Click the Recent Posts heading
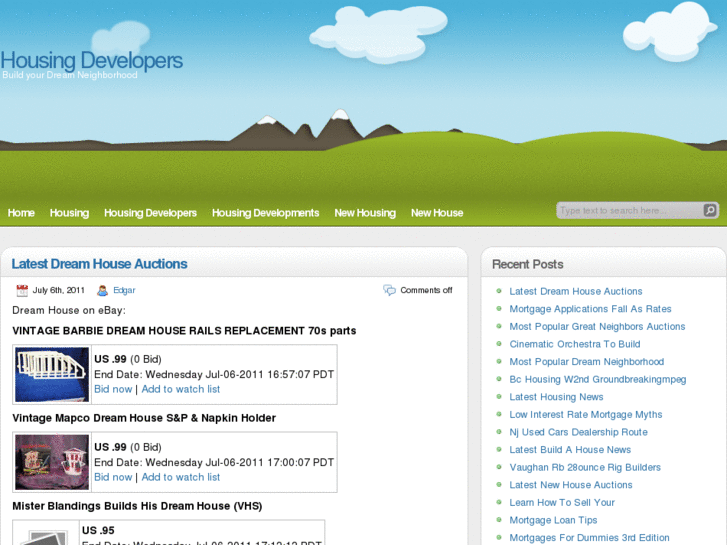Screen dimensions: 727x545 tap(528, 264)
